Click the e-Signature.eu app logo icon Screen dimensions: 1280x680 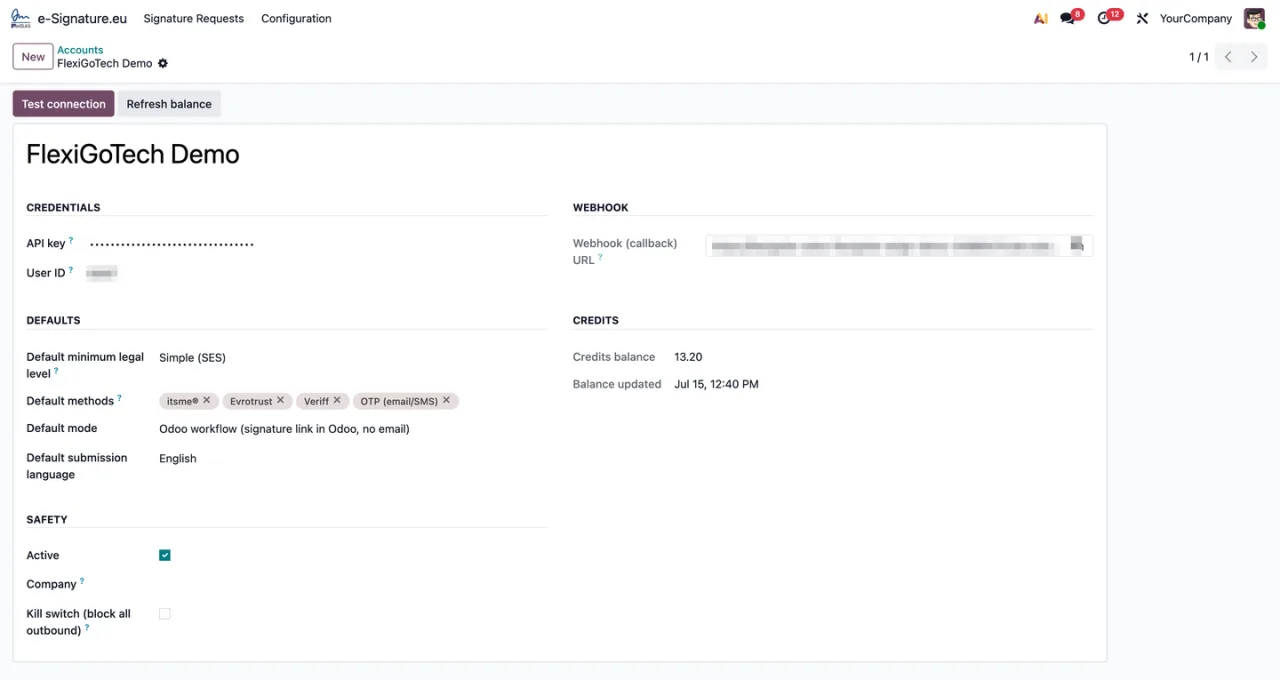click(x=20, y=18)
